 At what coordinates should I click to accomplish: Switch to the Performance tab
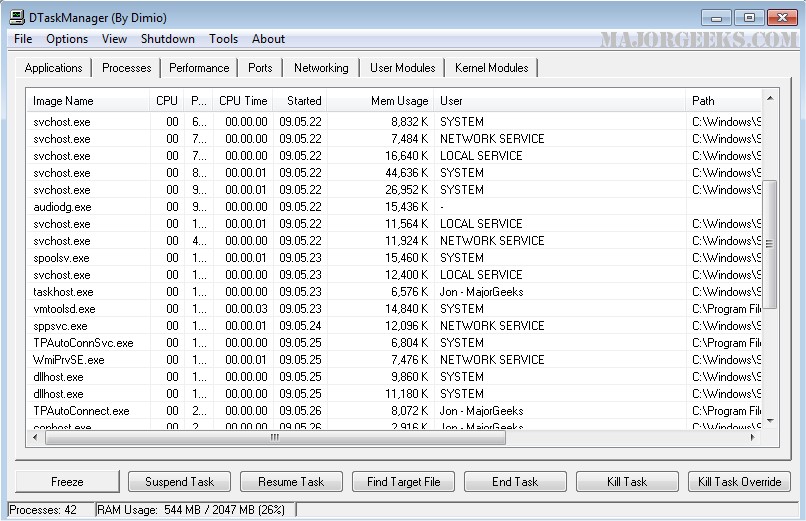click(199, 68)
